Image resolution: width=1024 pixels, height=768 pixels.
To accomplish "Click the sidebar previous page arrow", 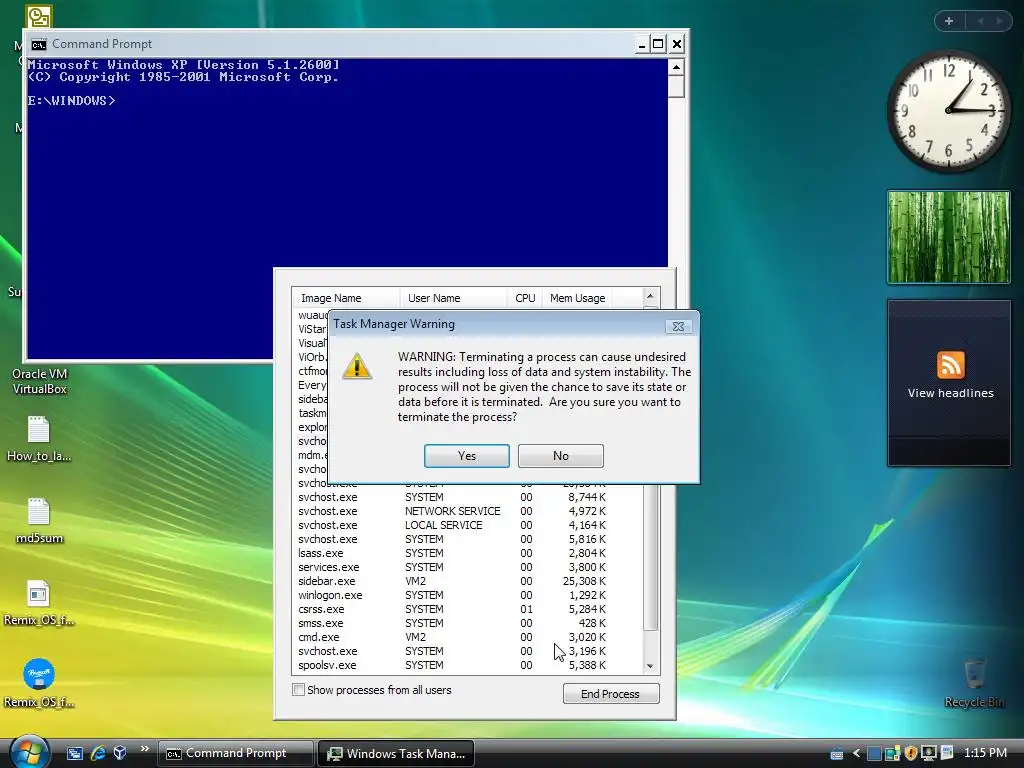I will pos(980,21).
